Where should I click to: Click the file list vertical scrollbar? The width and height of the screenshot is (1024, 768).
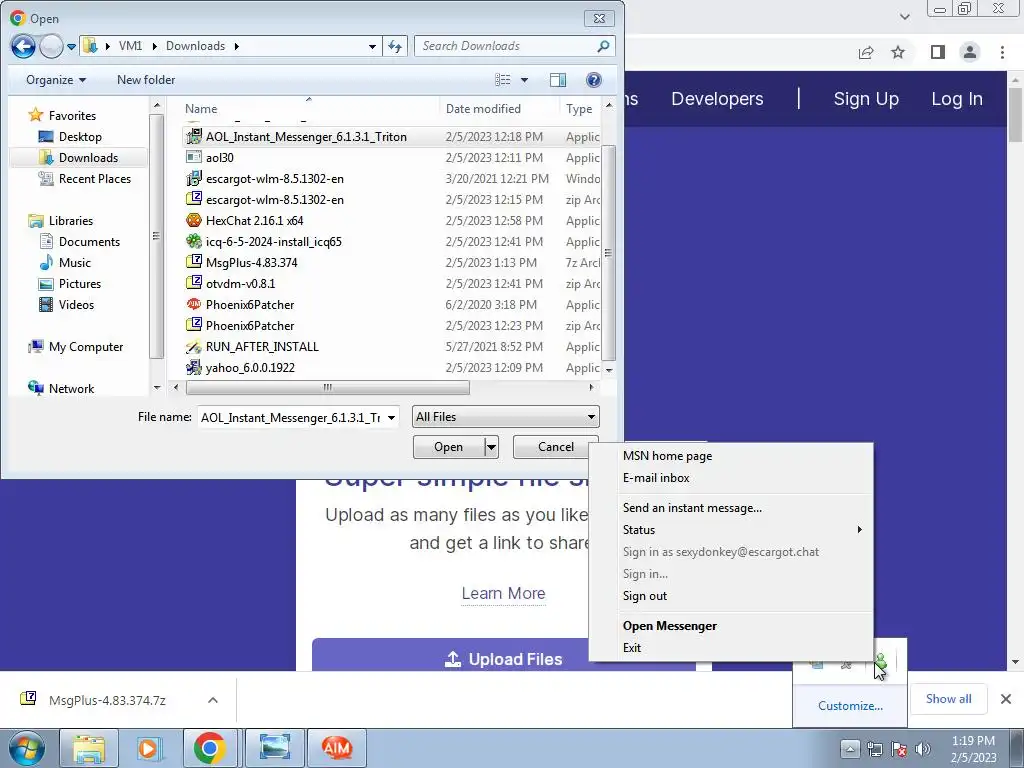point(609,253)
